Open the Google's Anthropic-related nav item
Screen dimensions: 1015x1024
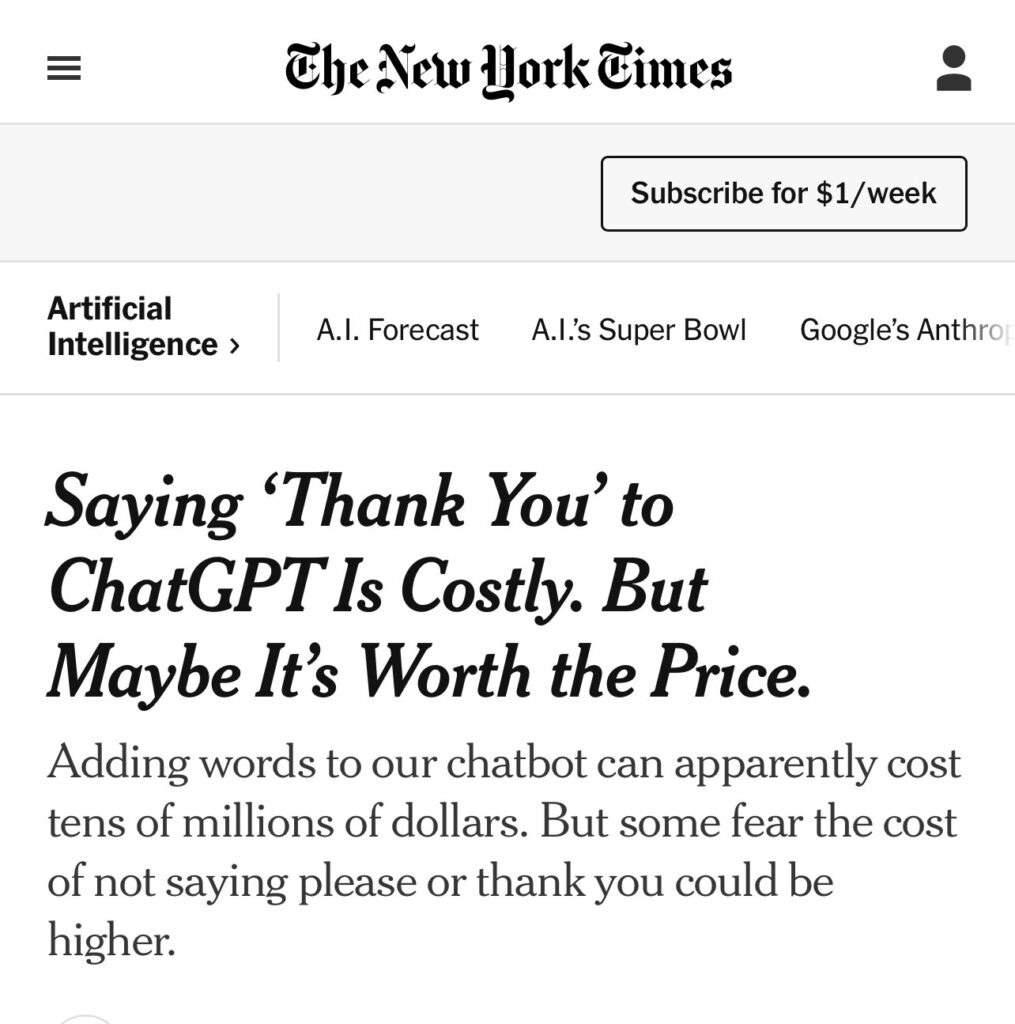(905, 330)
